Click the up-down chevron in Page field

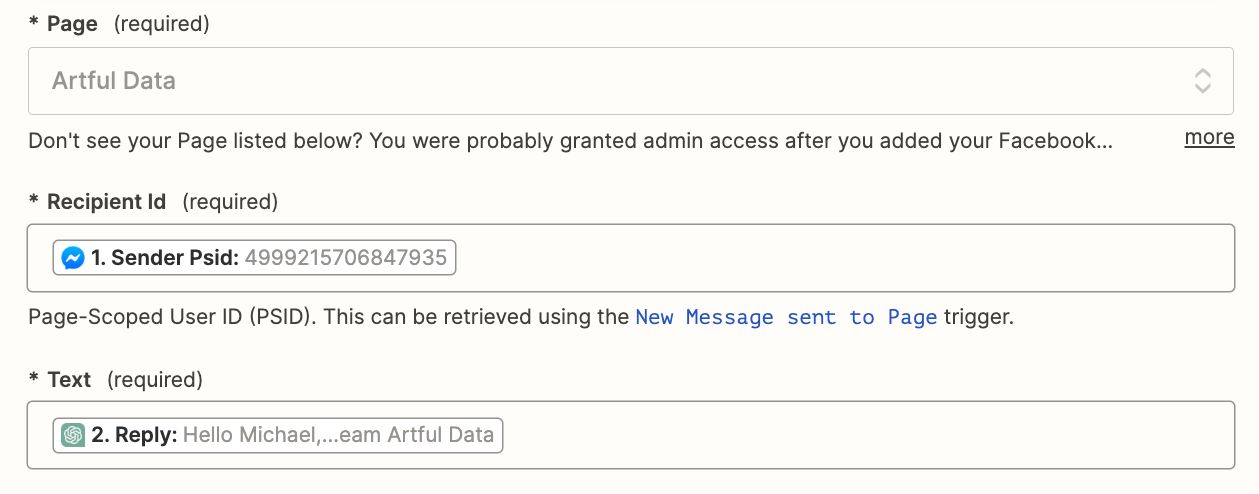1203,81
